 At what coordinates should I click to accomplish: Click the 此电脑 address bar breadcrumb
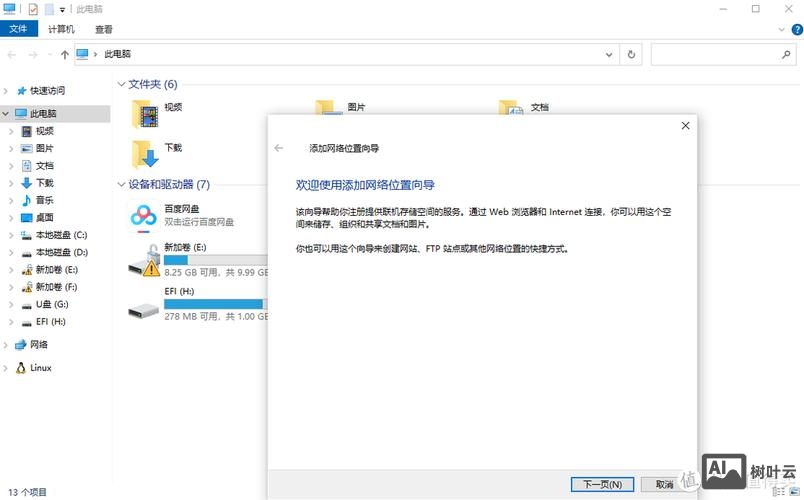pyautogui.click(x=117, y=54)
